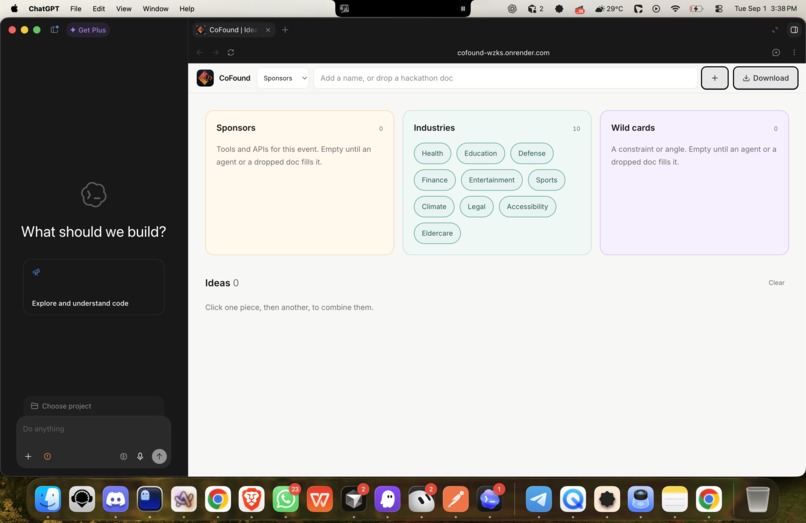The image size is (806, 523).
Task: Open a new browser tab
Action: point(285,30)
